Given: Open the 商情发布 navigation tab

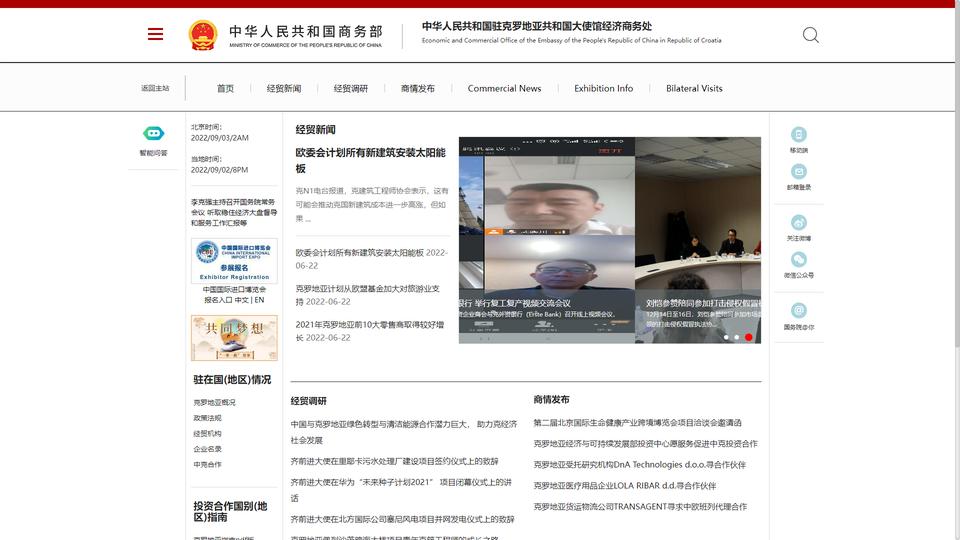Looking at the screenshot, I should pyautogui.click(x=418, y=88).
